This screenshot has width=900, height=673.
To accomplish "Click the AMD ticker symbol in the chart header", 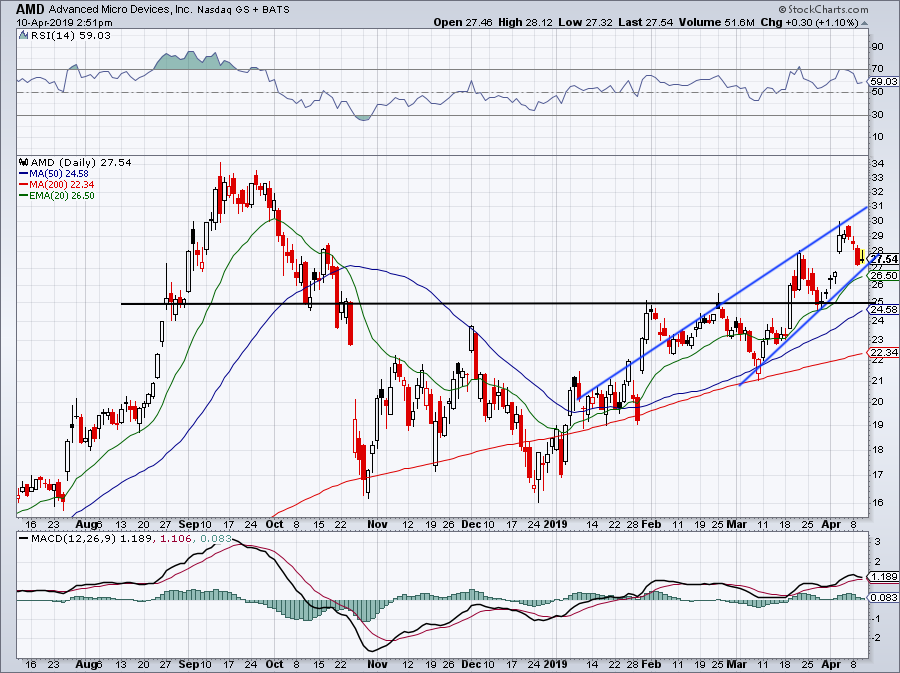I will tap(30, 9).
